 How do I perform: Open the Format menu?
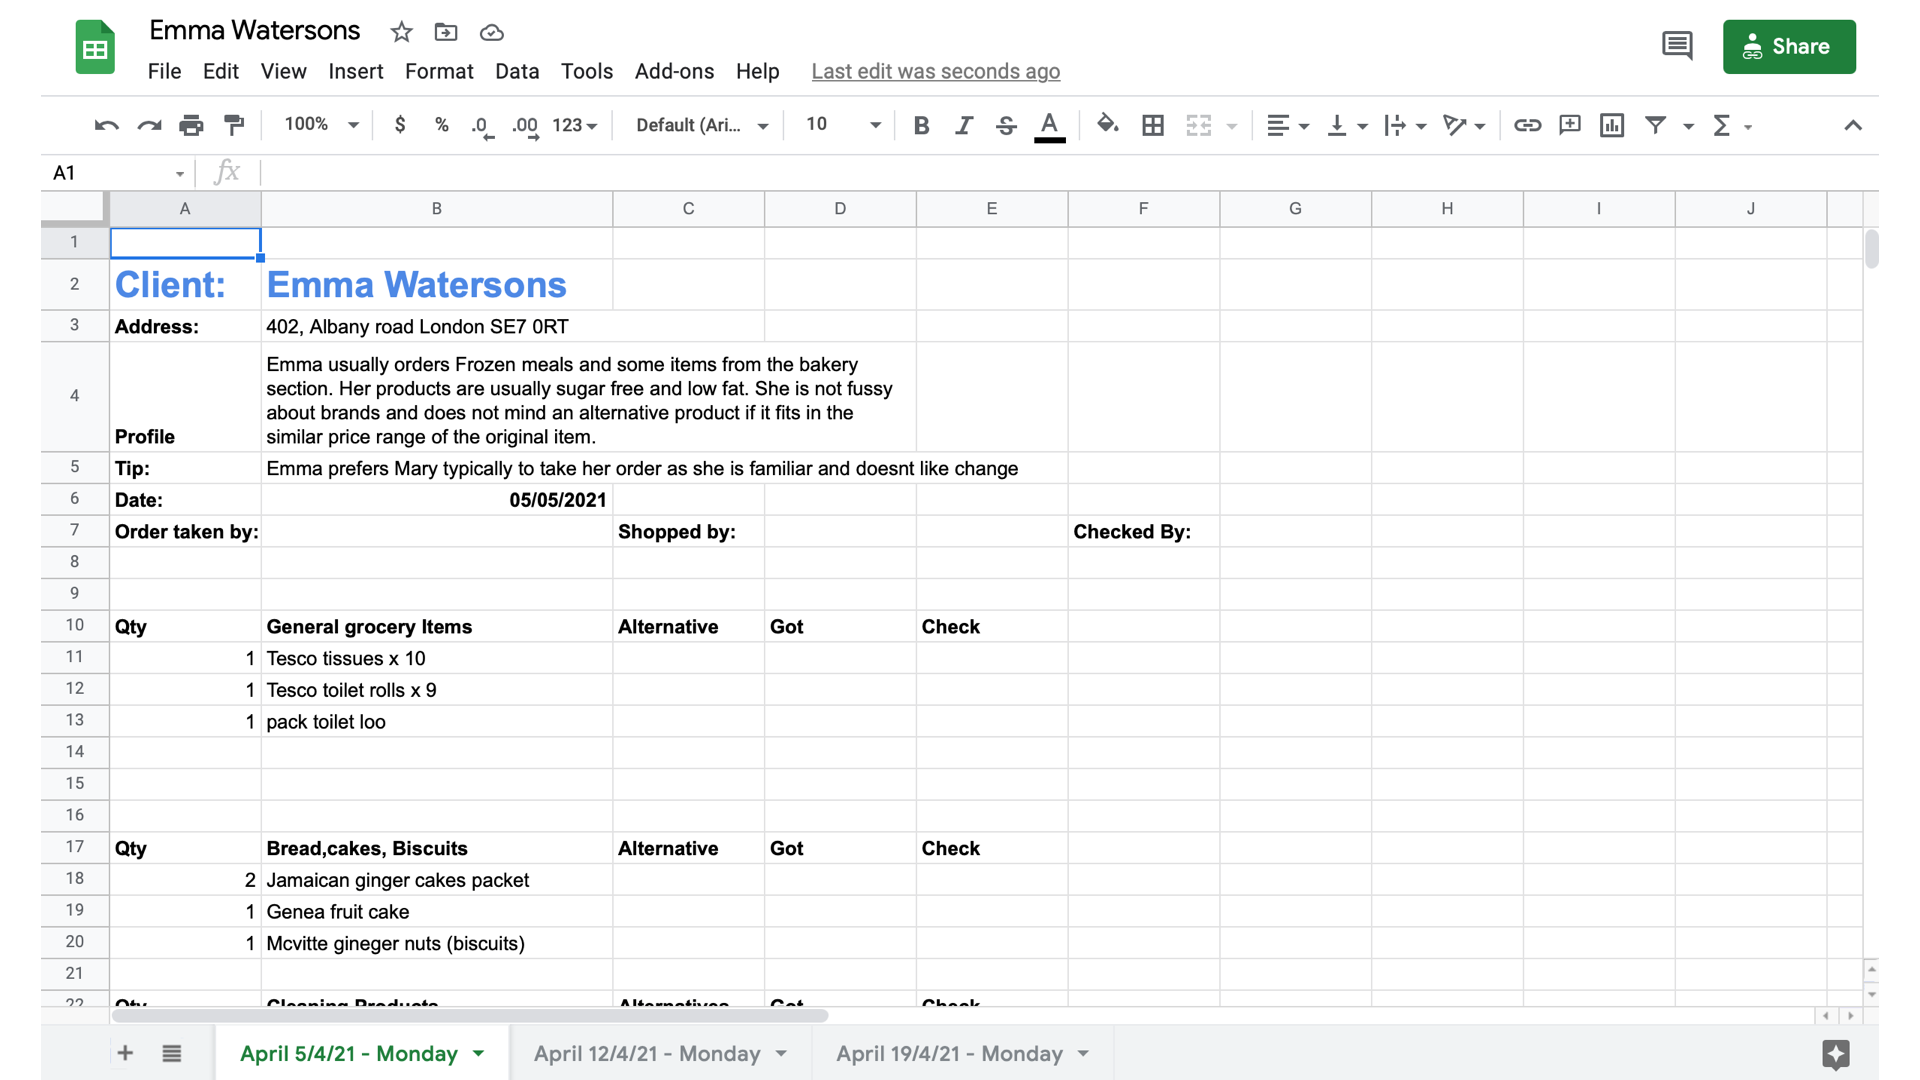pyautogui.click(x=439, y=71)
